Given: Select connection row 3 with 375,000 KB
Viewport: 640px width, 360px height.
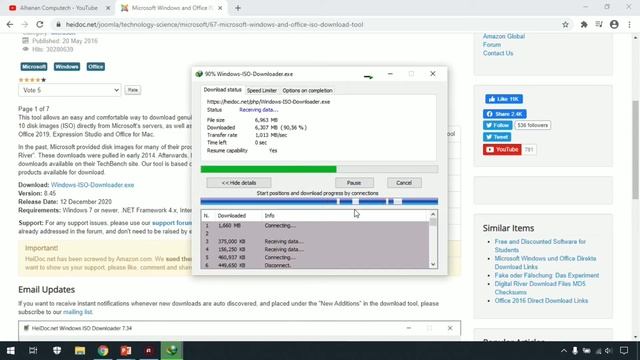Looking at the screenshot, I should [x=315, y=241].
